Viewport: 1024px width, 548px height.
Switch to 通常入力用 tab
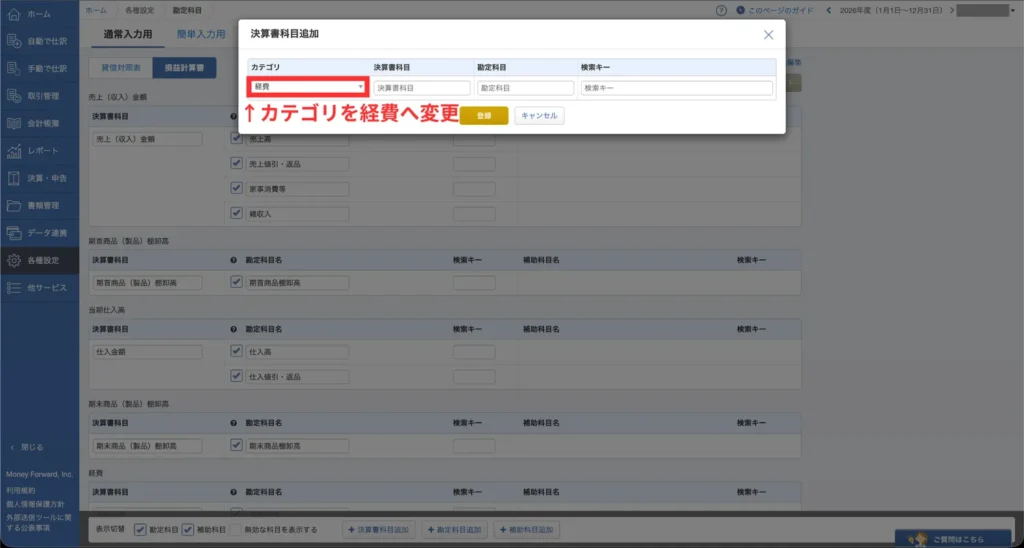pos(128,34)
